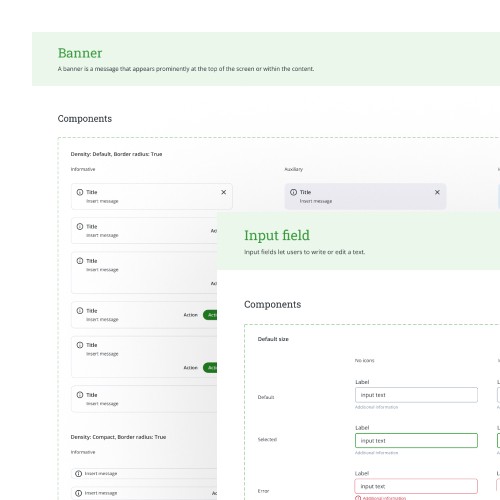Click the Label text above the Default input field
Image resolution: width=500 pixels, height=500 pixels.
pyautogui.click(x=362, y=382)
